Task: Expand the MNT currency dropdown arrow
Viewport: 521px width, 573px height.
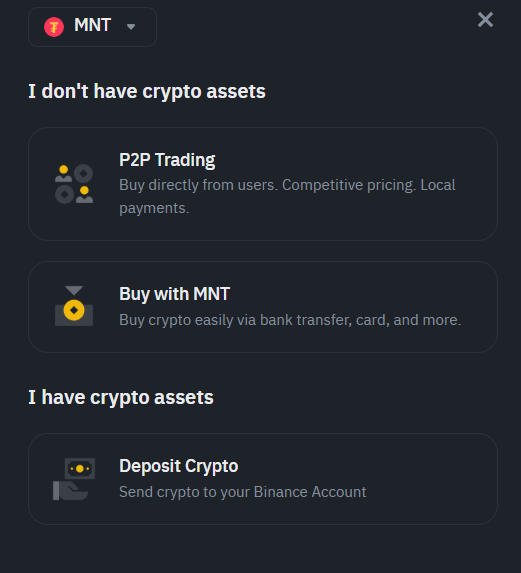Action: (x=131, y=27)
